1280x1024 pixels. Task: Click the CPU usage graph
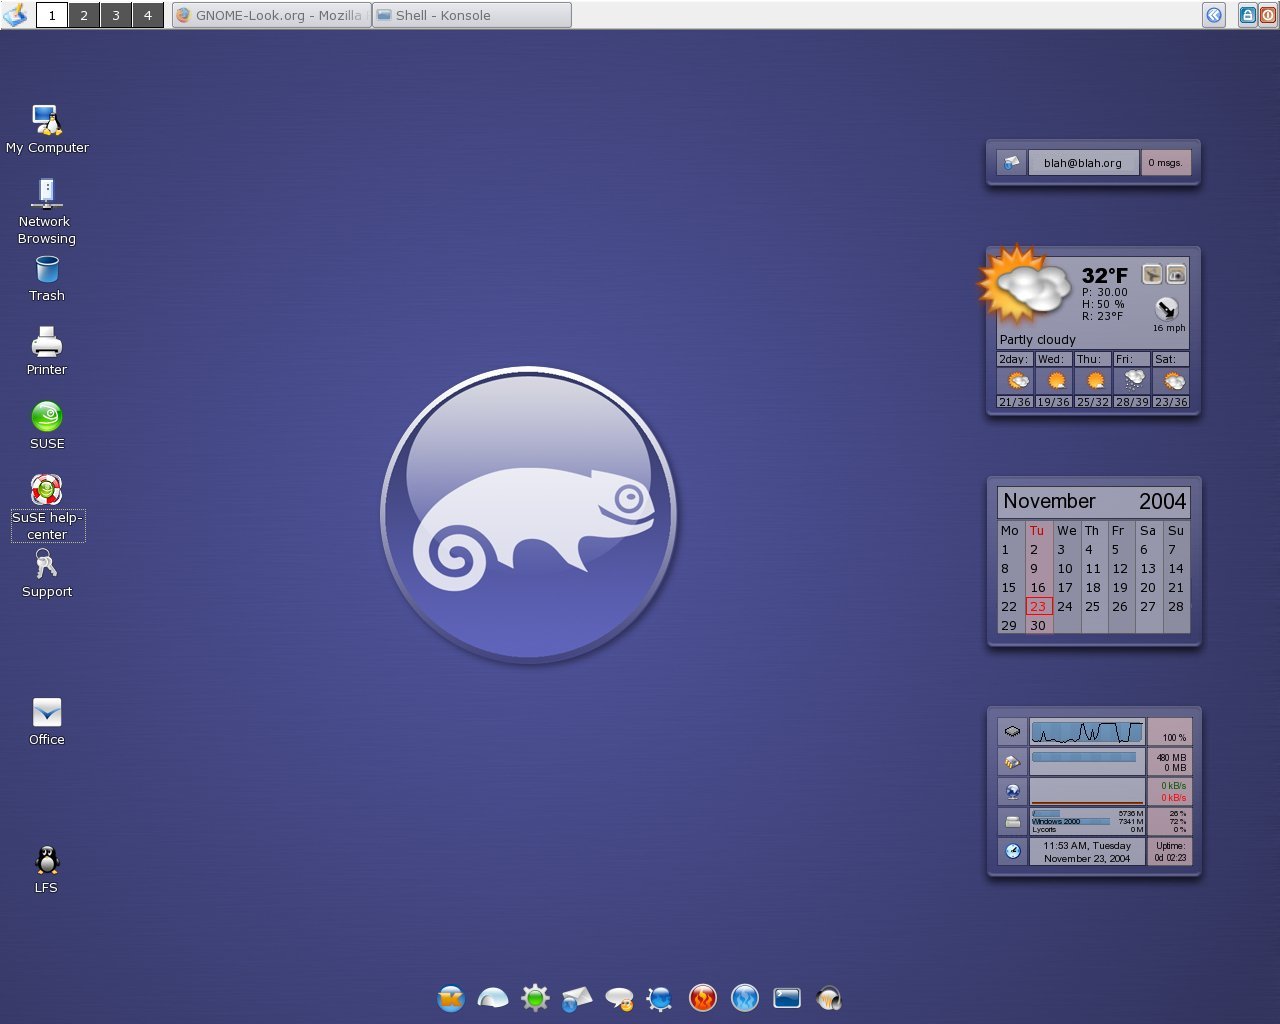tap(1087, 732)
